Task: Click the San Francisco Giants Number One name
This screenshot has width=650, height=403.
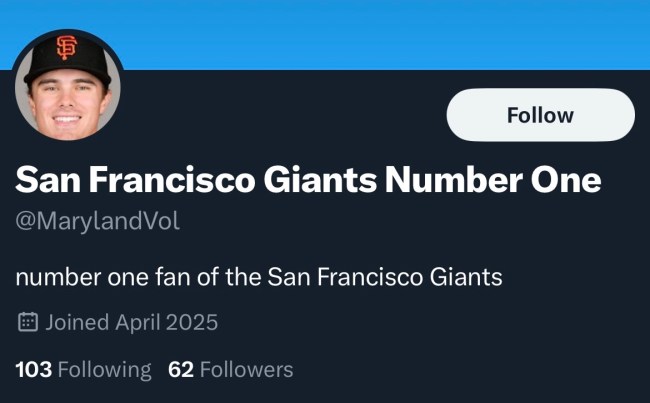Action: tap(308, 180)
